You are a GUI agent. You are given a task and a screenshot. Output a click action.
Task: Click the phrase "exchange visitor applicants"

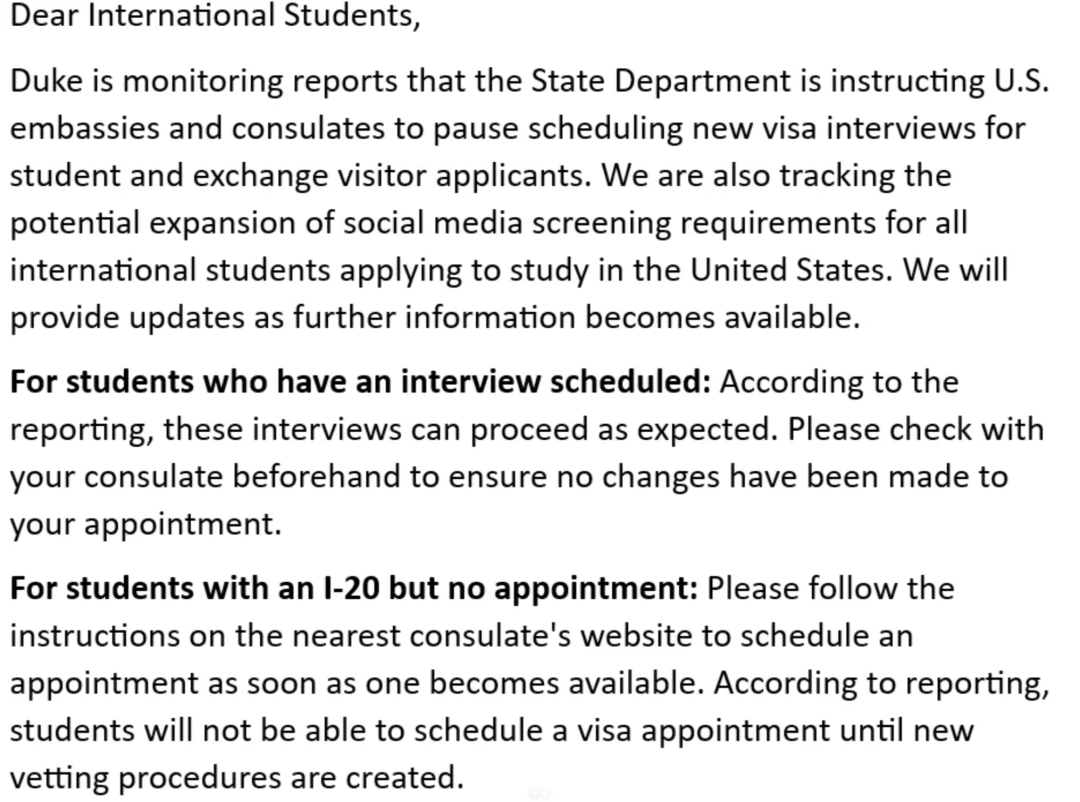[x=391, y=176]
